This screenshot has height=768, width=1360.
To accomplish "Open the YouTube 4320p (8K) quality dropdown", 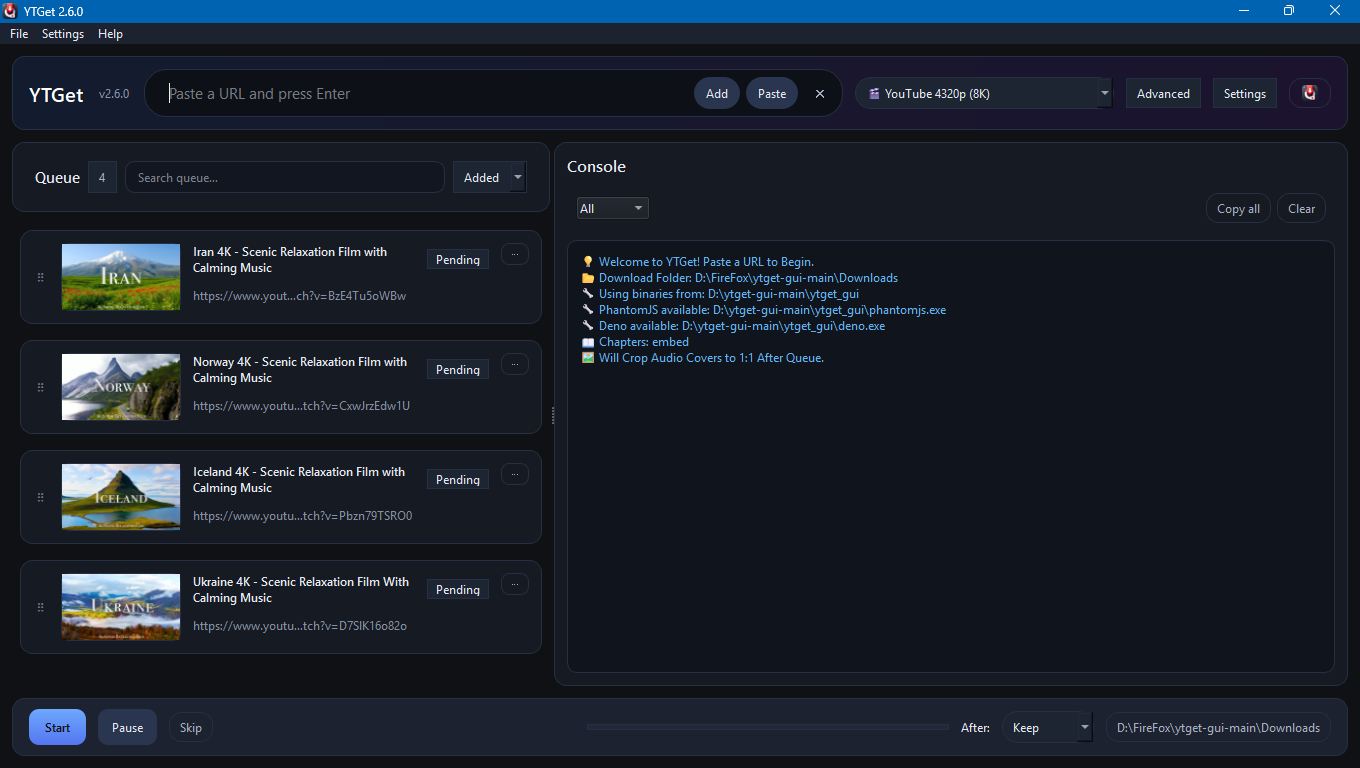I will pos(983,94).
